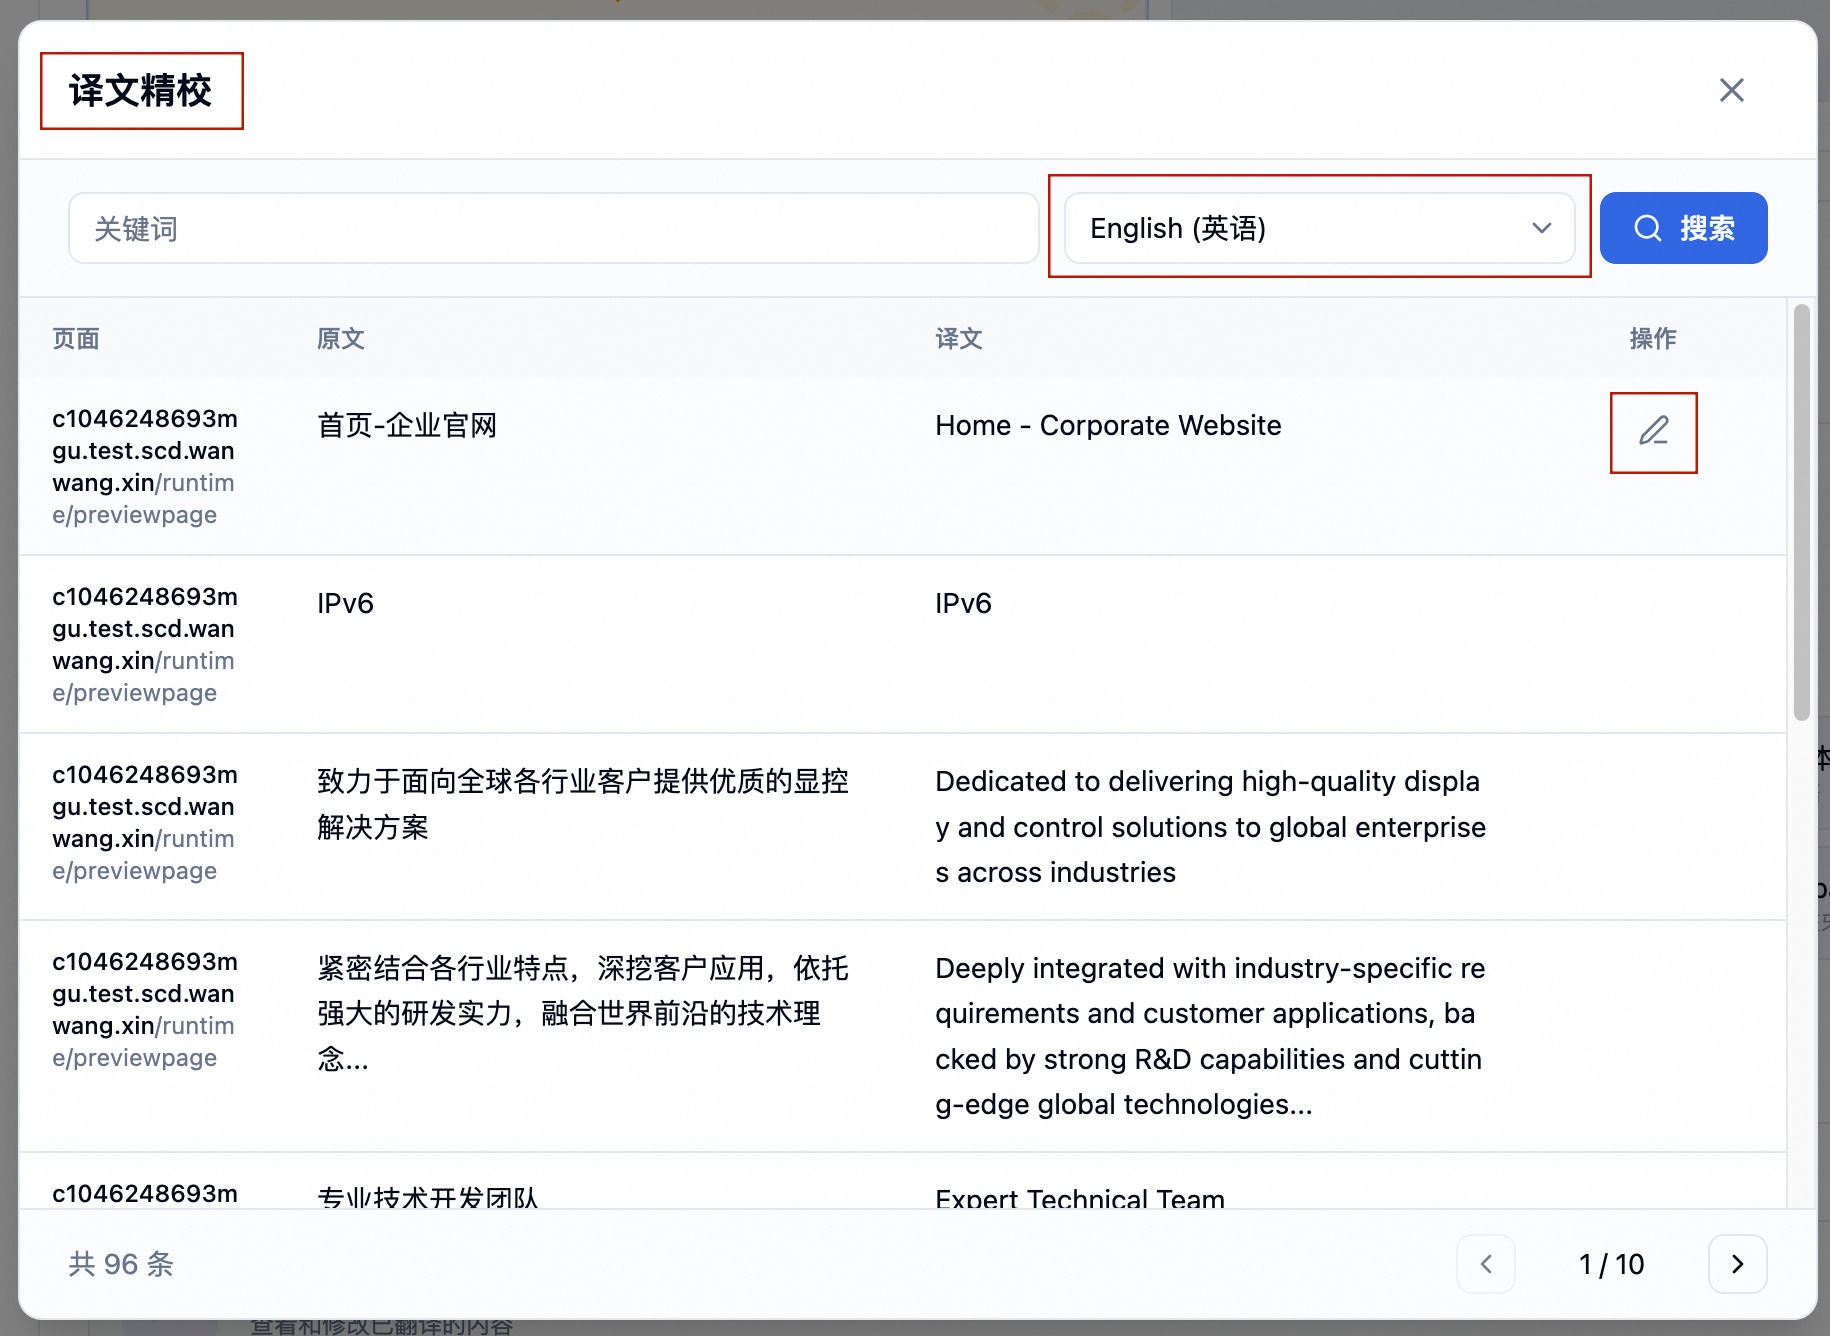Click the source text 首页-企业官网

coord(405,425)
